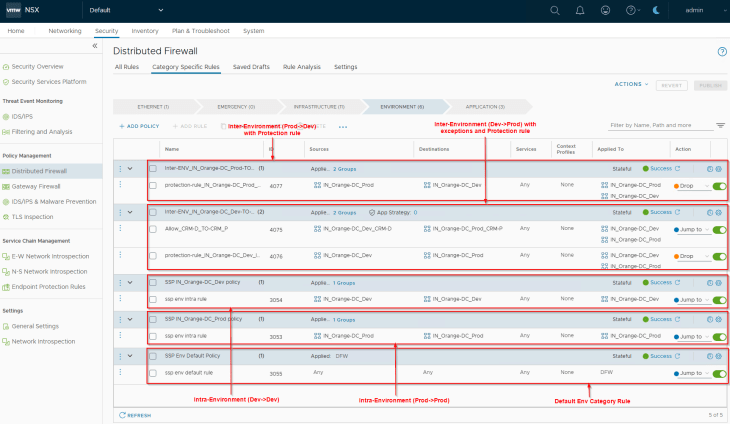
Task: Open kebab menu for Allow_CRM-D_TO-CRM_P rule
Action: point(121,228)
